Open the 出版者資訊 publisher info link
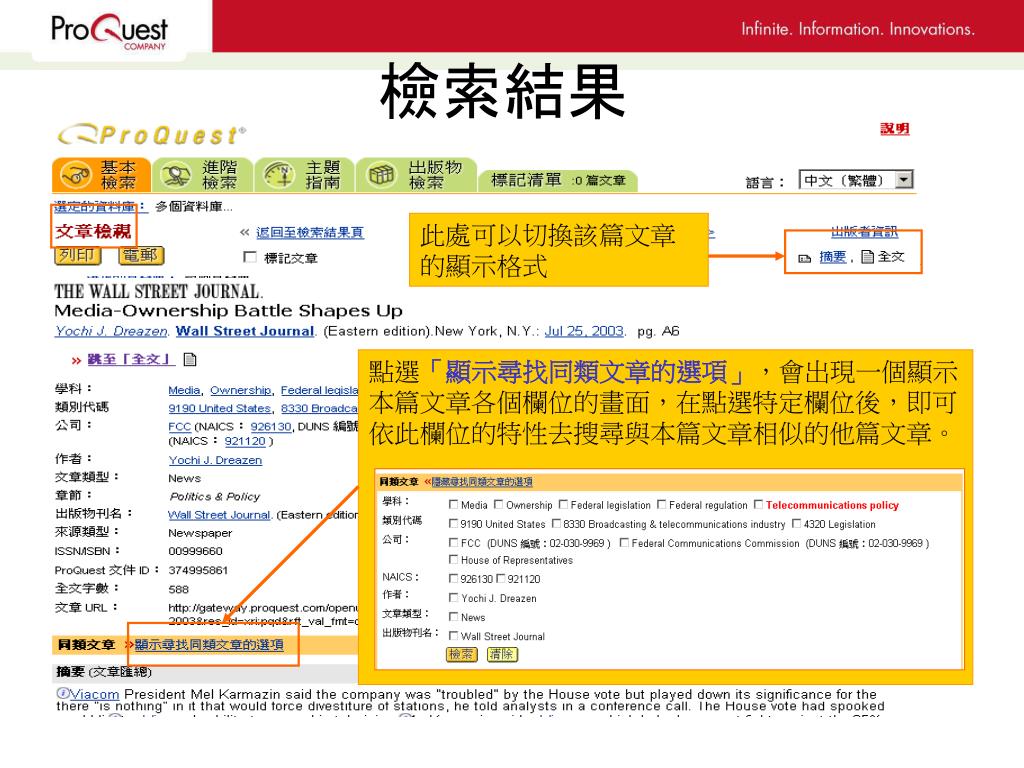Viewport: 1024px width, 768px height. [864, 232]
